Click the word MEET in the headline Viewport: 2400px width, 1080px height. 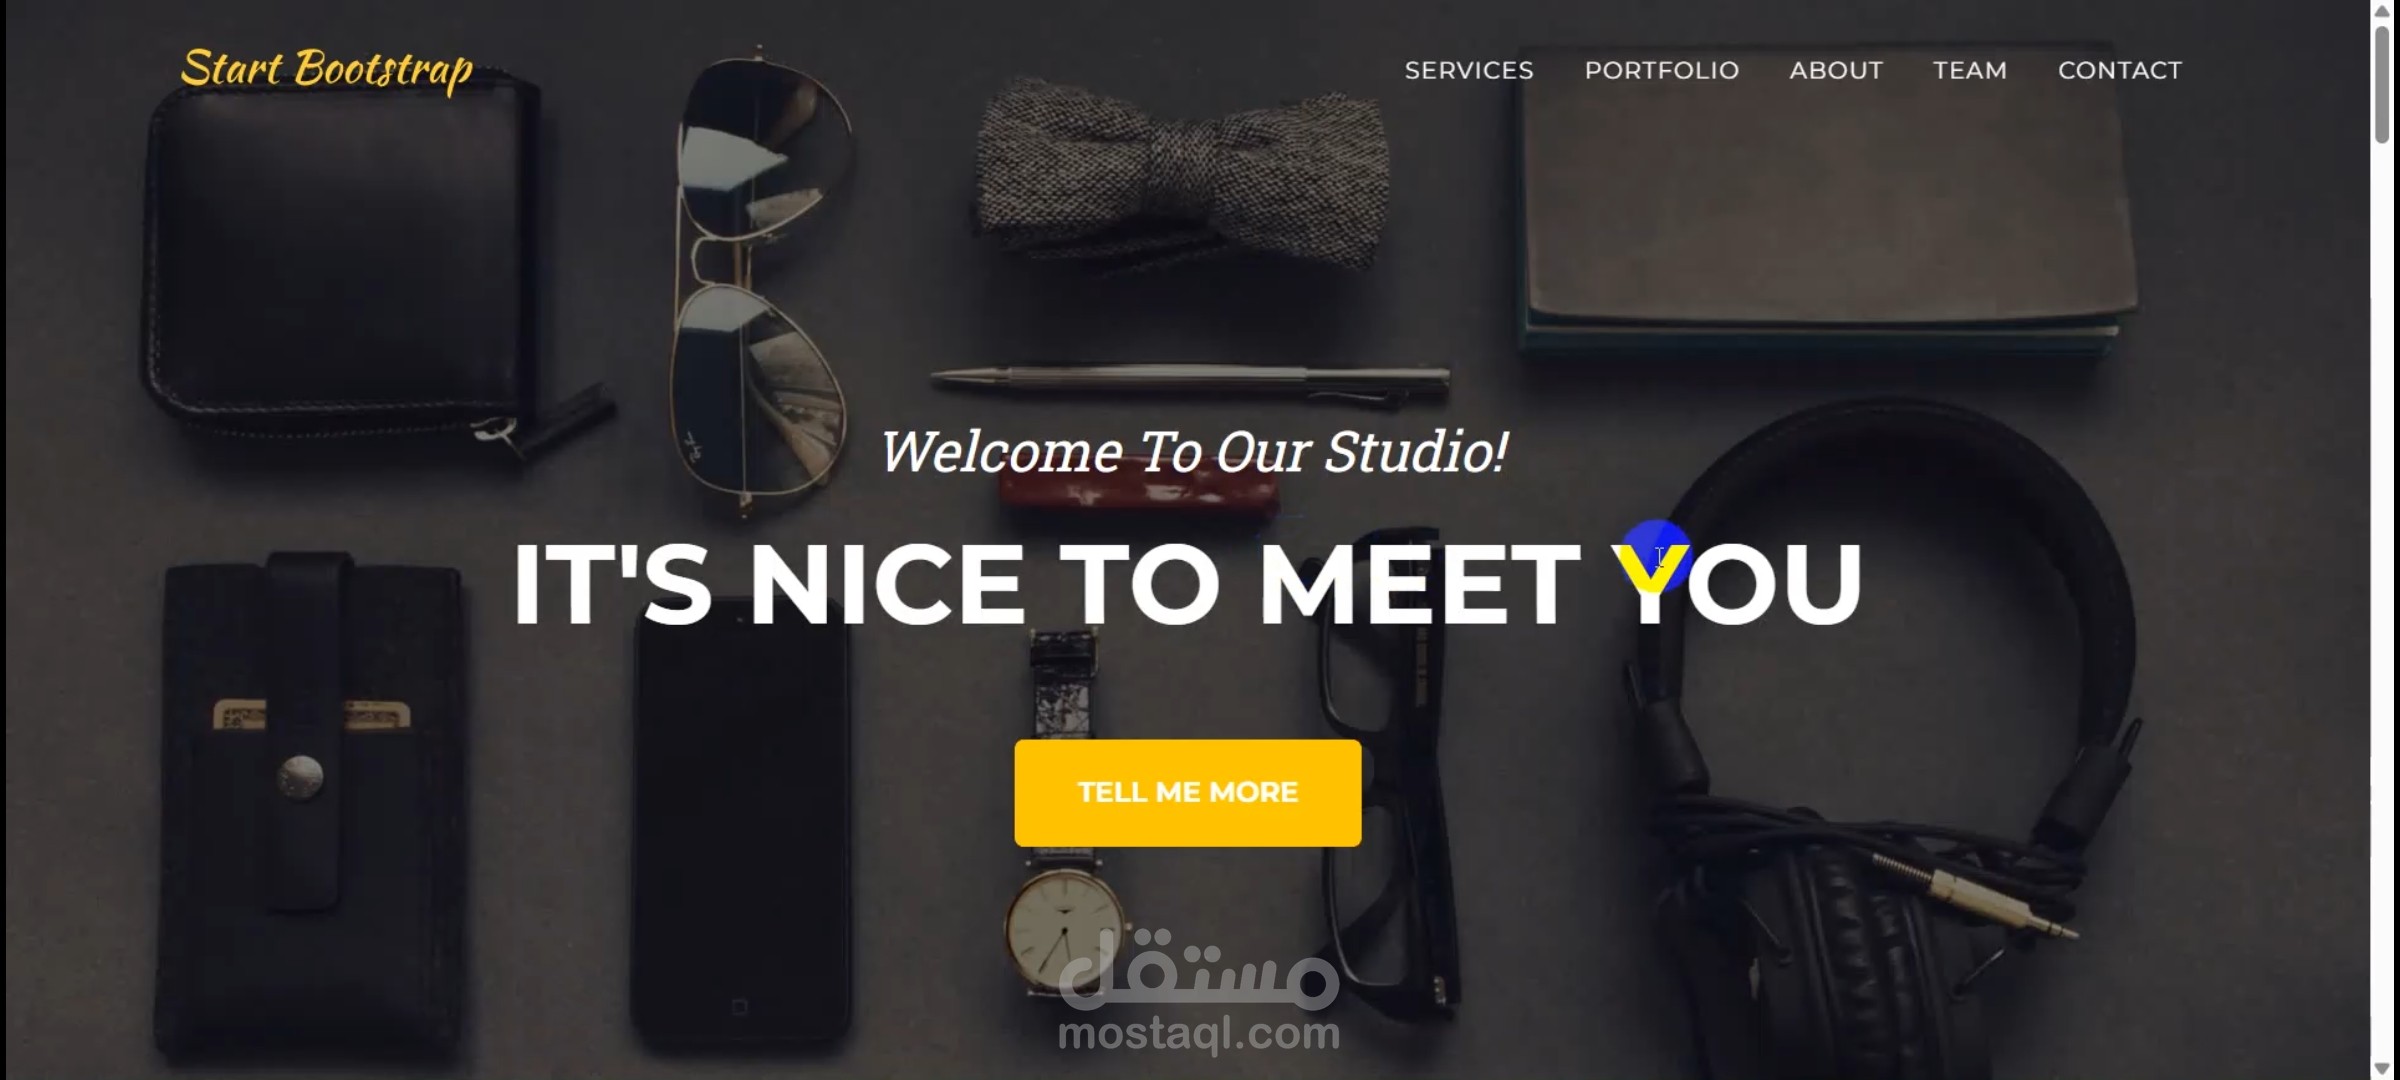[x=1419, y=586]
